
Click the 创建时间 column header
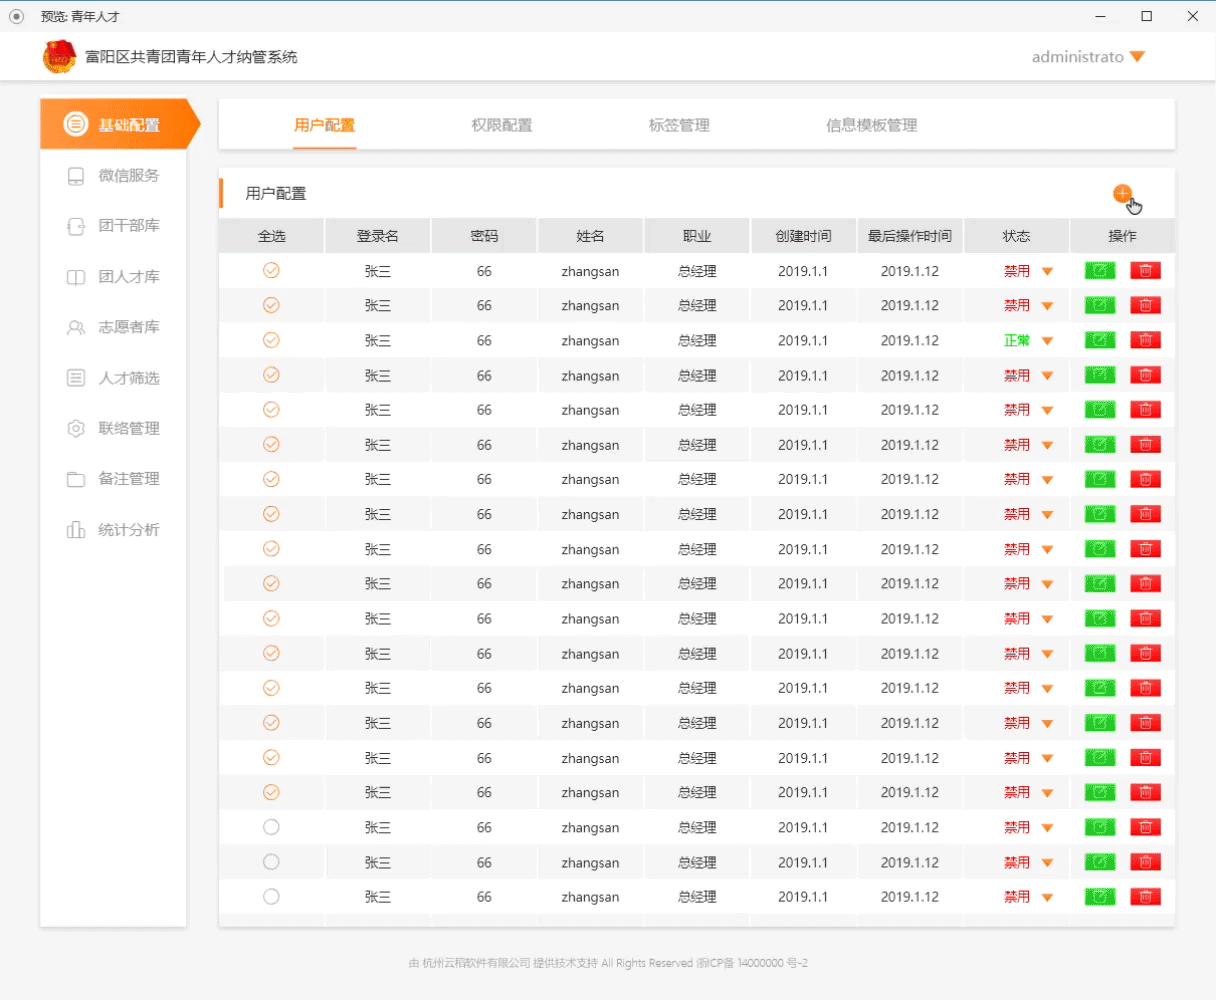coord(803,236)
